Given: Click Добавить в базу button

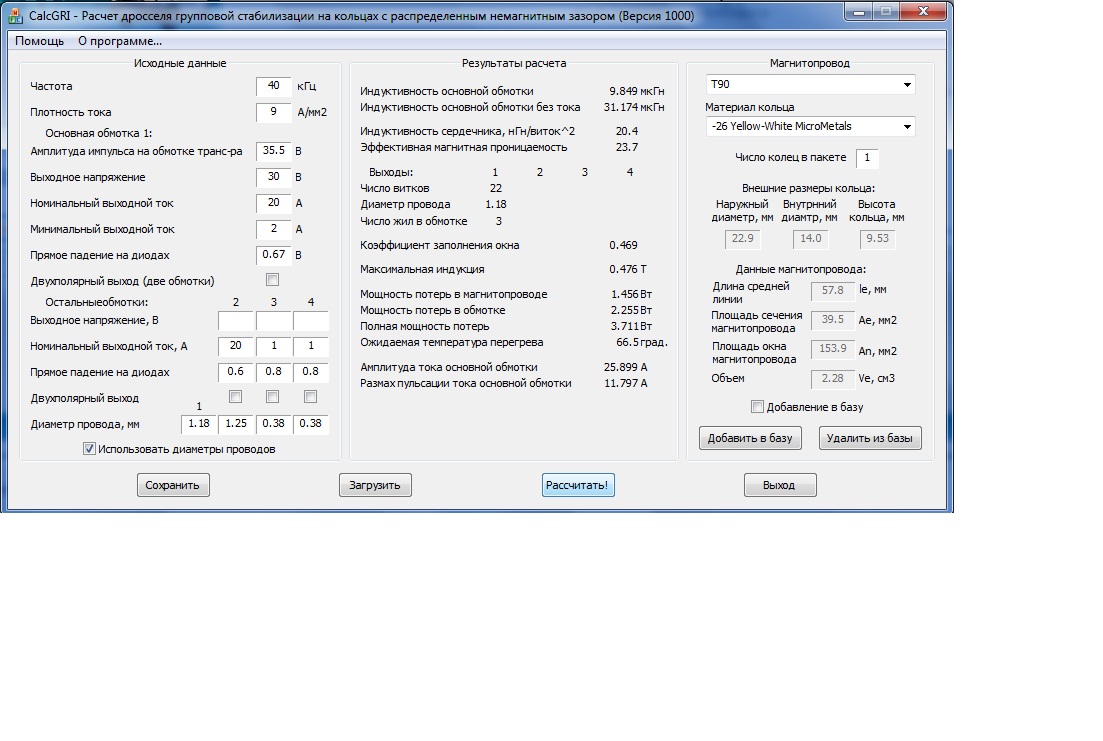Looking at the screenshot, I should (750, 438).
